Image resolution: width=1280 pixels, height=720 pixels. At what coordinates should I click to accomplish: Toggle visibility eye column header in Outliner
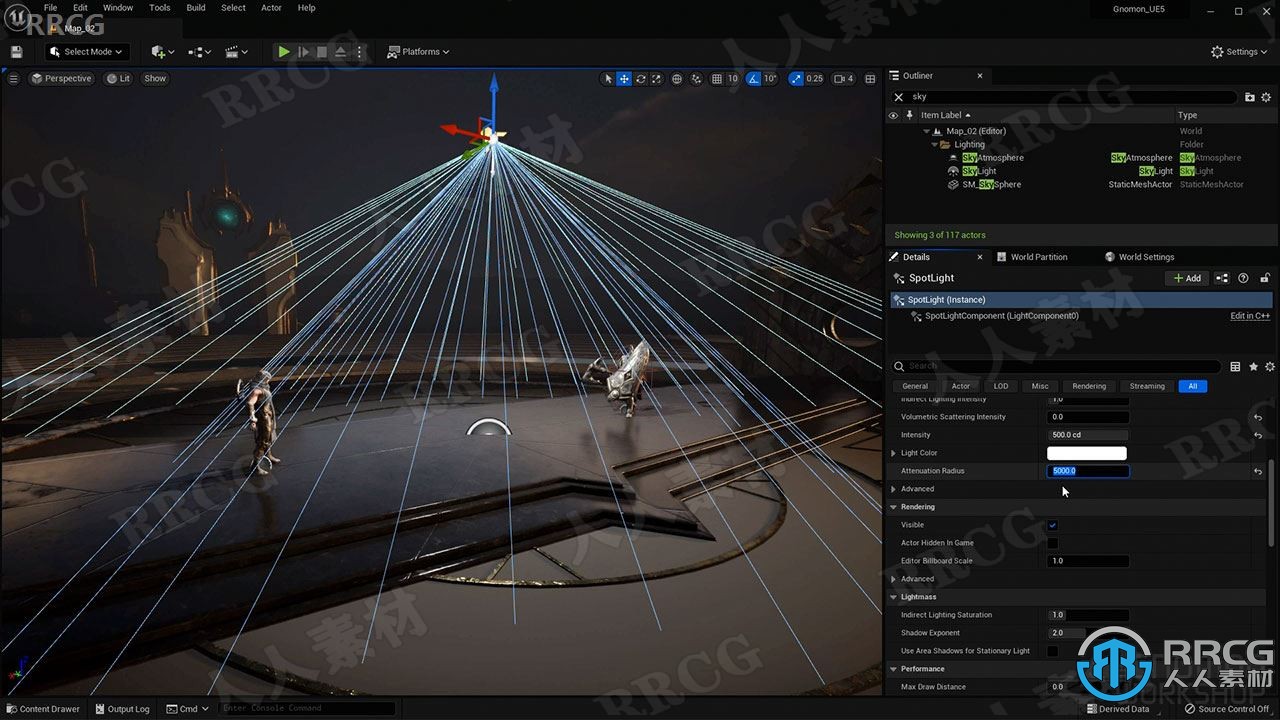pos(893,115)
